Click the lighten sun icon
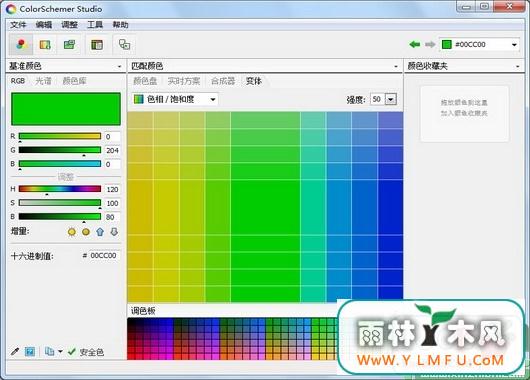Viewport: 530px width, 380px height. click(x=72, y=232)
